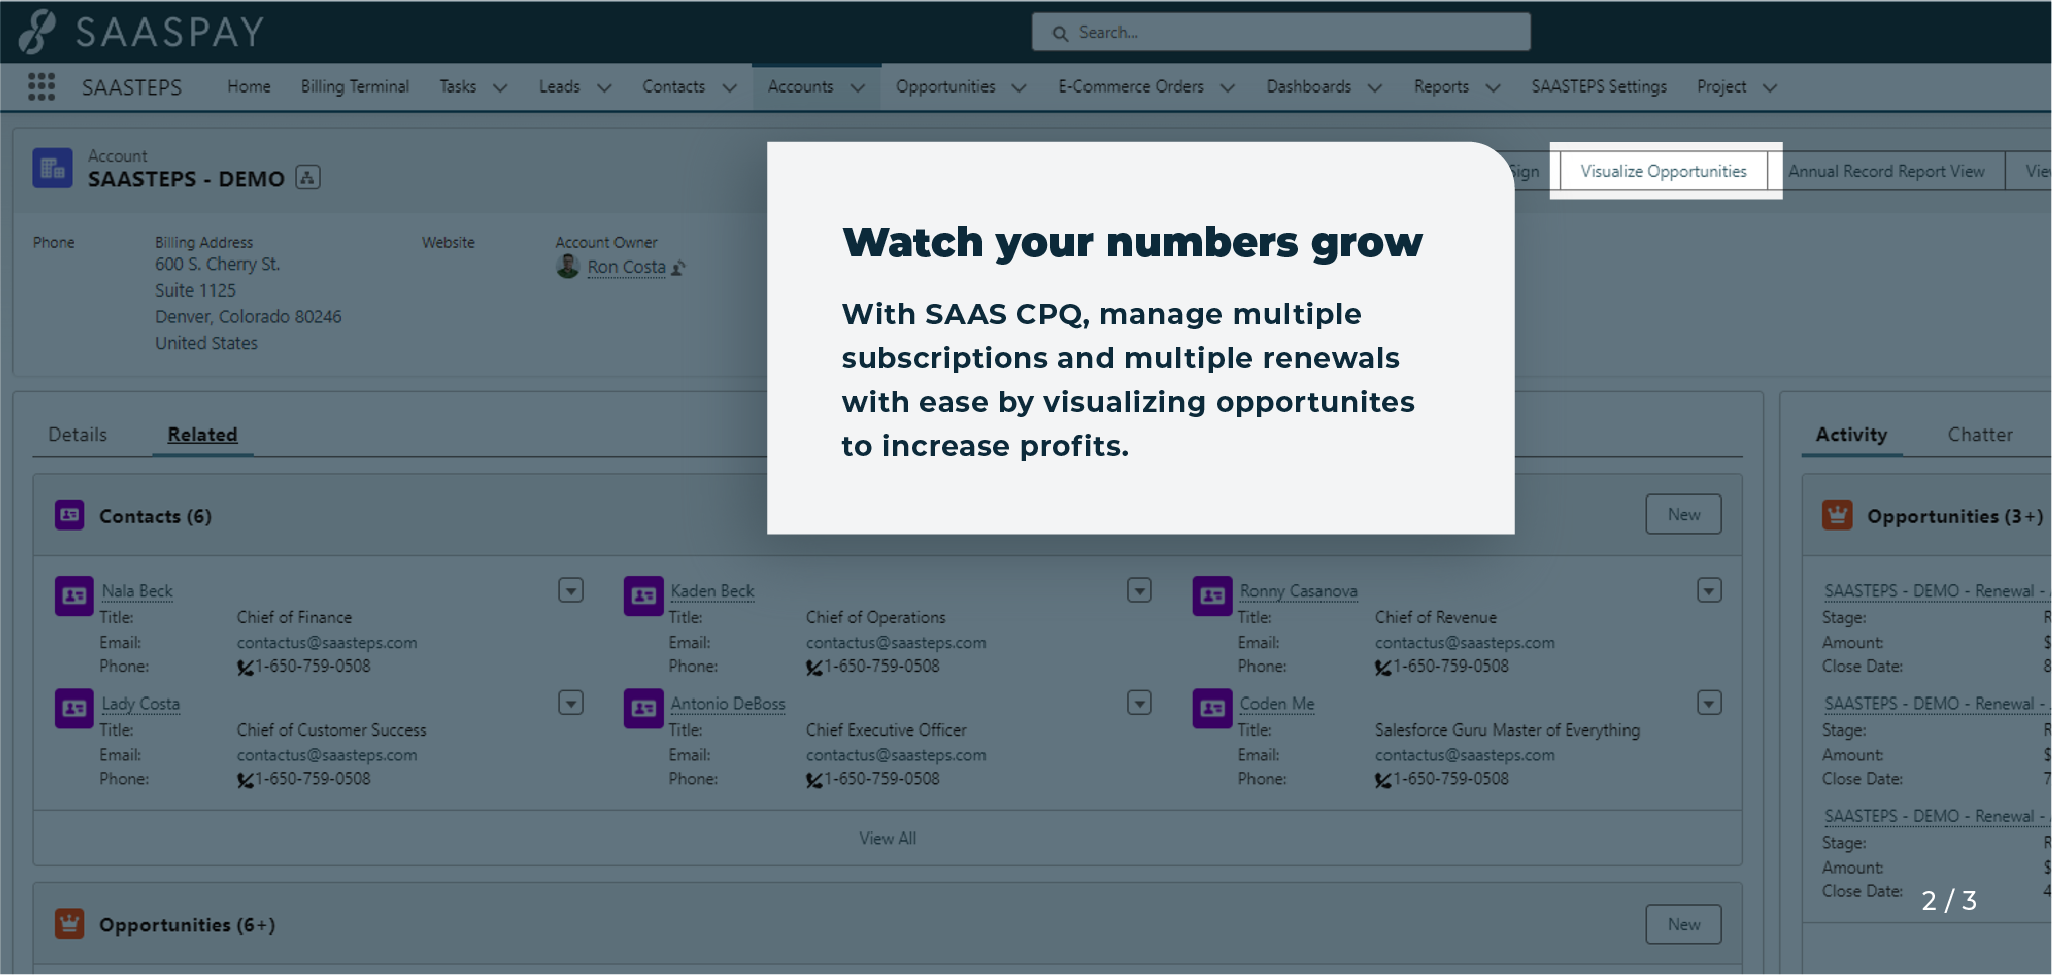
Task: Open View All contacts link
Action: pos(887,838)
